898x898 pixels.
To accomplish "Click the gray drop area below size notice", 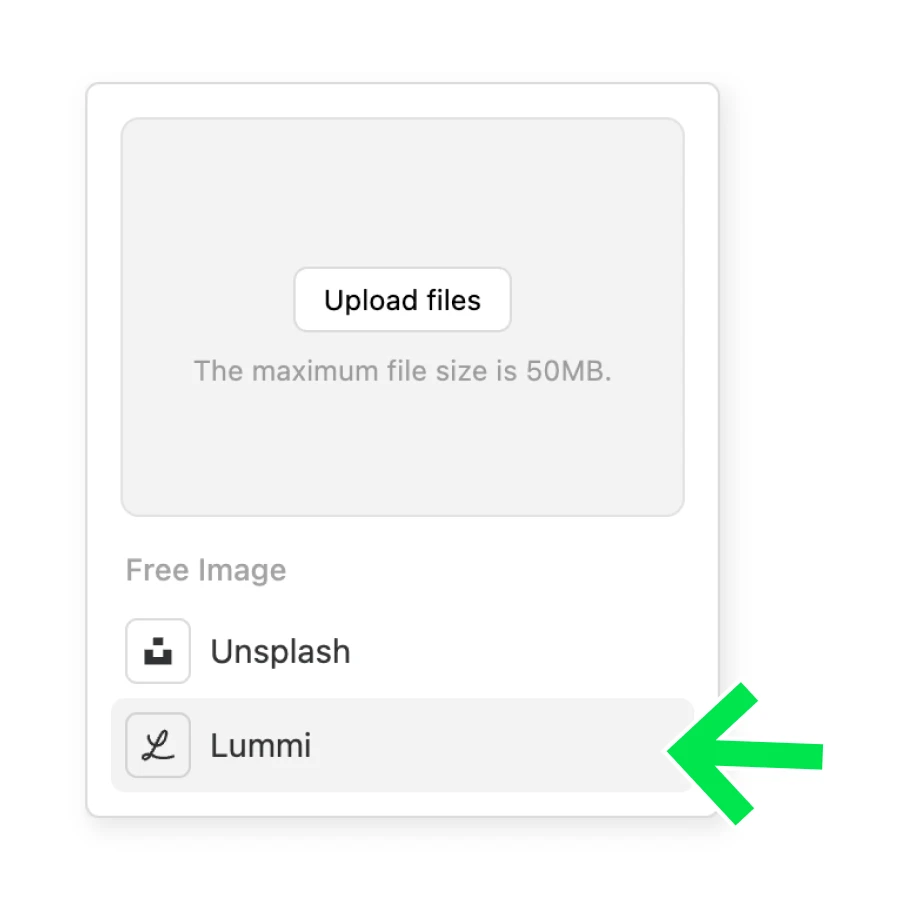I will coord(402,450).
